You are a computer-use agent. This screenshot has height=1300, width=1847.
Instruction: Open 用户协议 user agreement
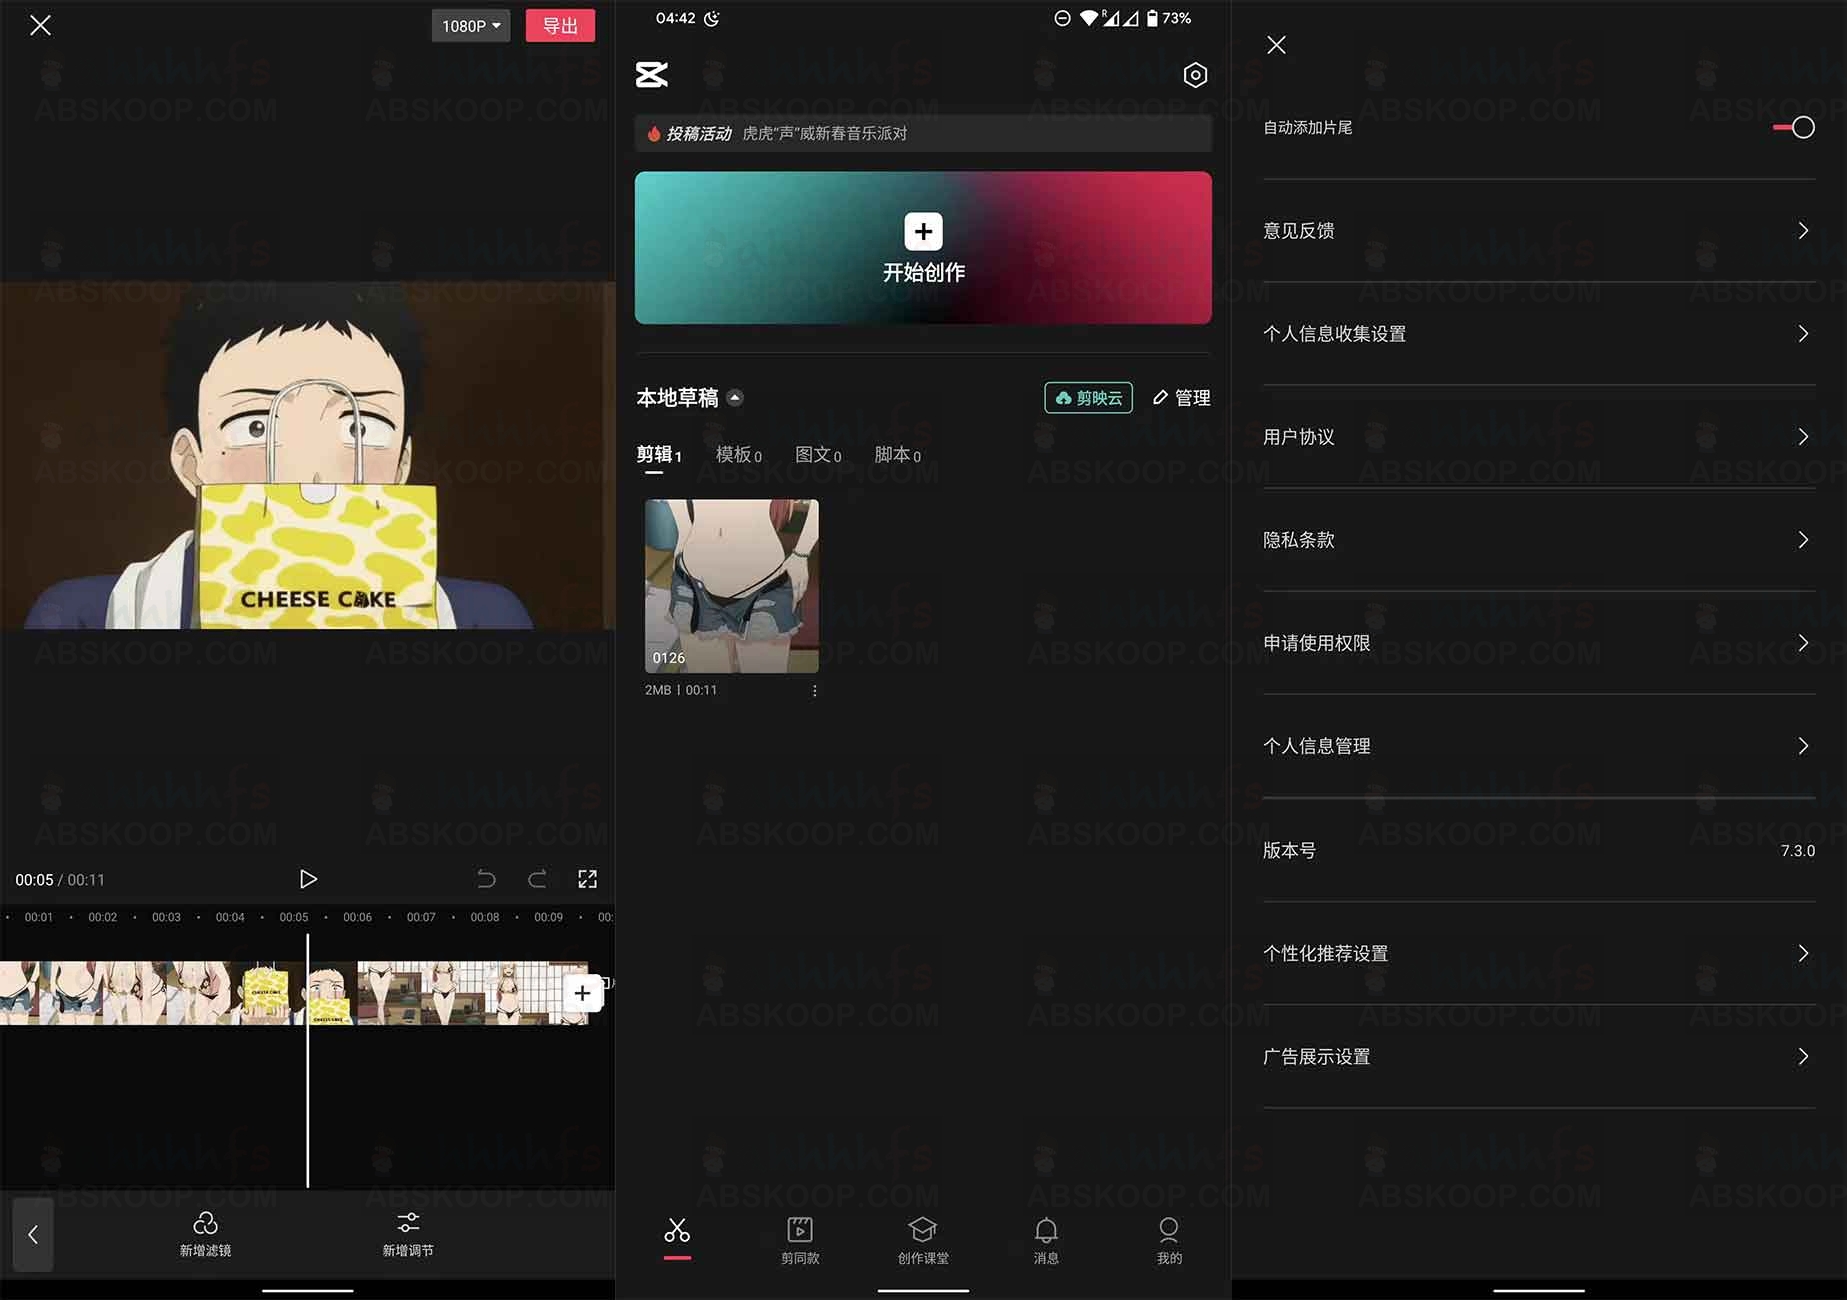(x=1539, y=437)
